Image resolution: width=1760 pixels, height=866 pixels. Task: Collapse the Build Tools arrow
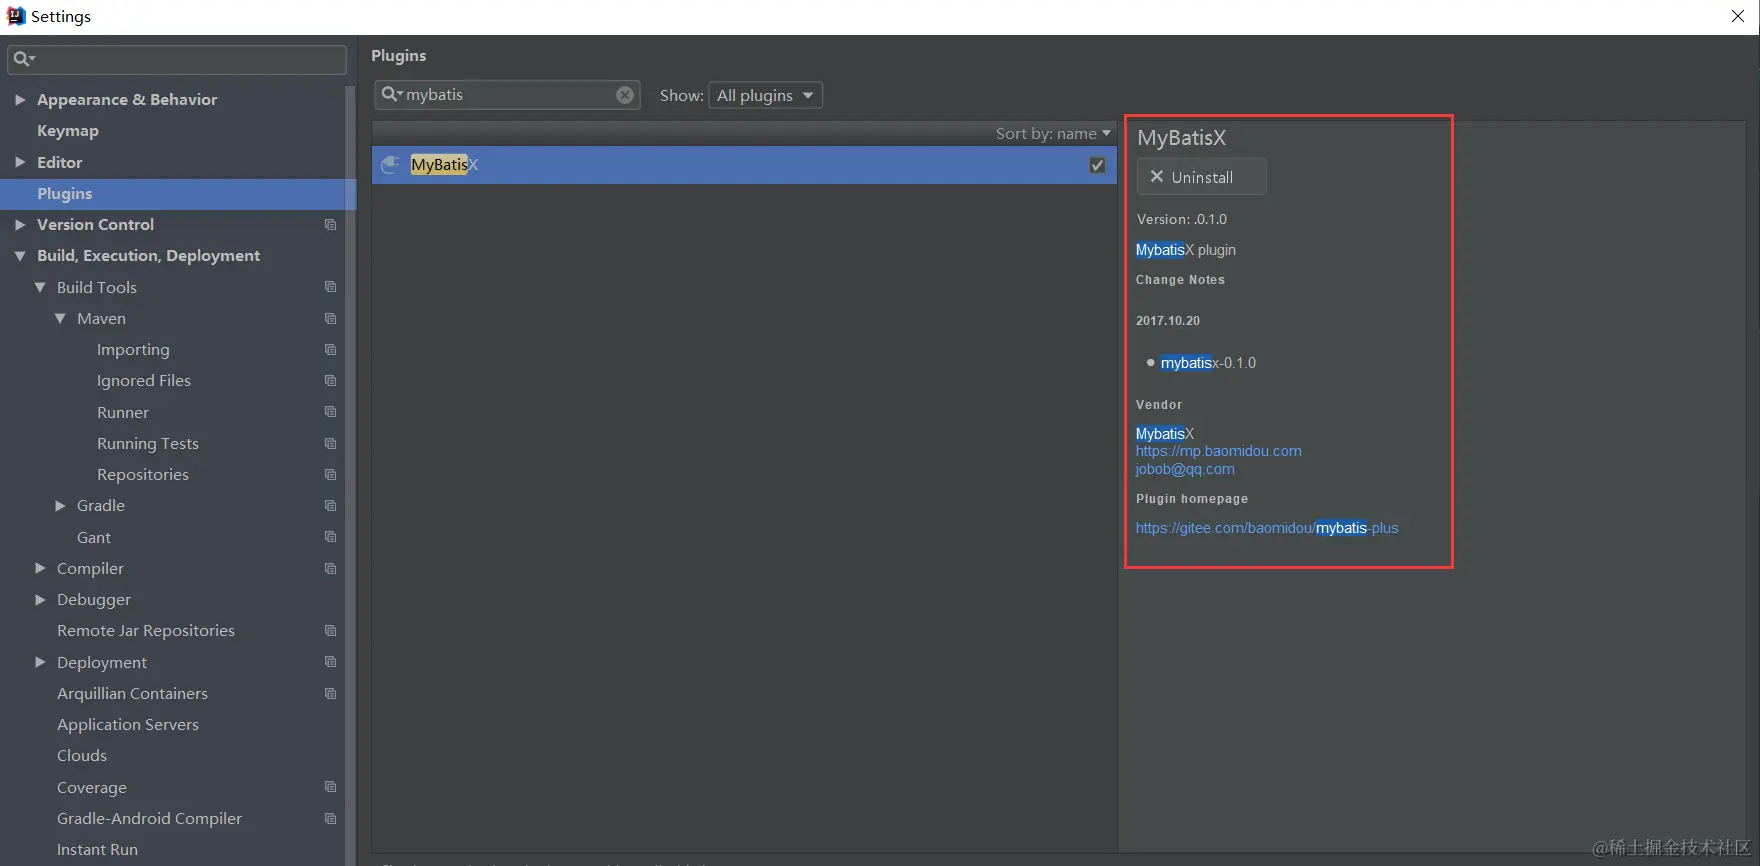coord(40,287)
